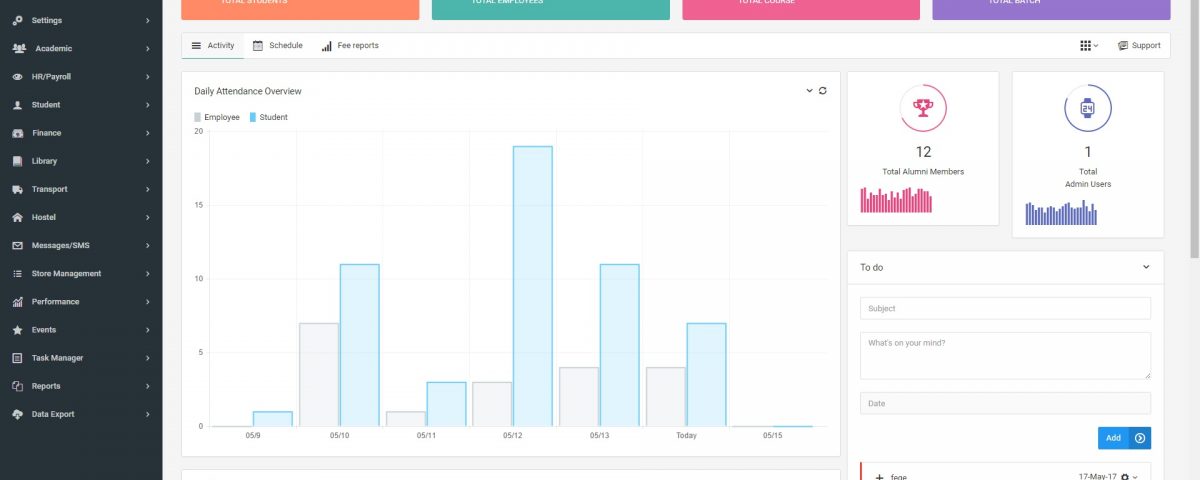The width and height of the screenshot is (1200, 480).
Task: Click the 05/12 Student attendance bar
Action: click(532, 286)
